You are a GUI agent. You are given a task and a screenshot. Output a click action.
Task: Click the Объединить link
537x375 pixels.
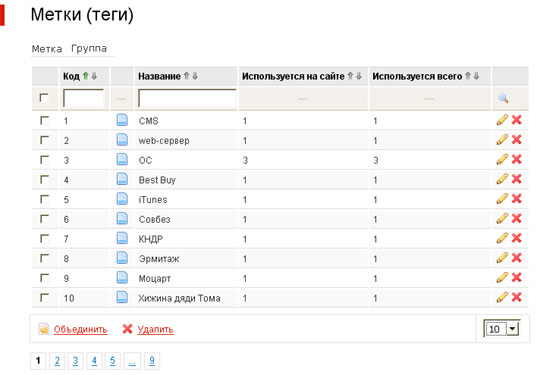(80, 329)
